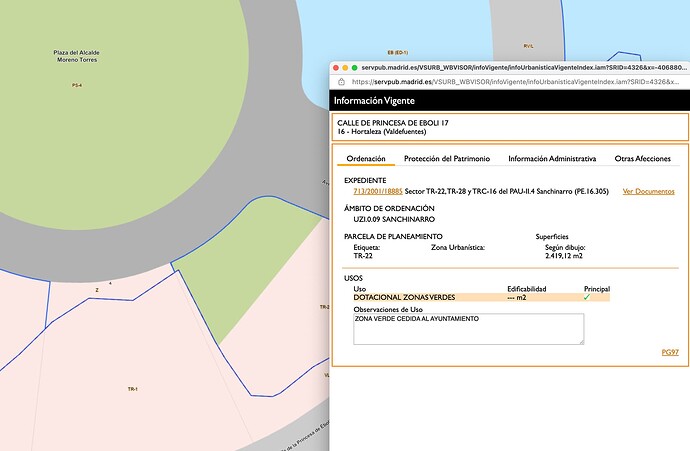The image size is (690, 451).
Task: Click the EB (ED-1) map label
Action: pos(397,52)
